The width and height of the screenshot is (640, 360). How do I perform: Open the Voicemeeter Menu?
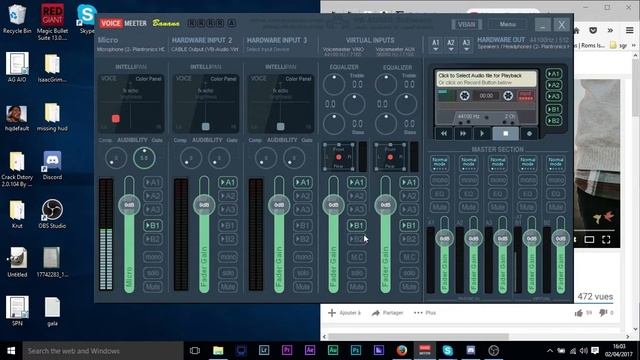pos(508,24)
